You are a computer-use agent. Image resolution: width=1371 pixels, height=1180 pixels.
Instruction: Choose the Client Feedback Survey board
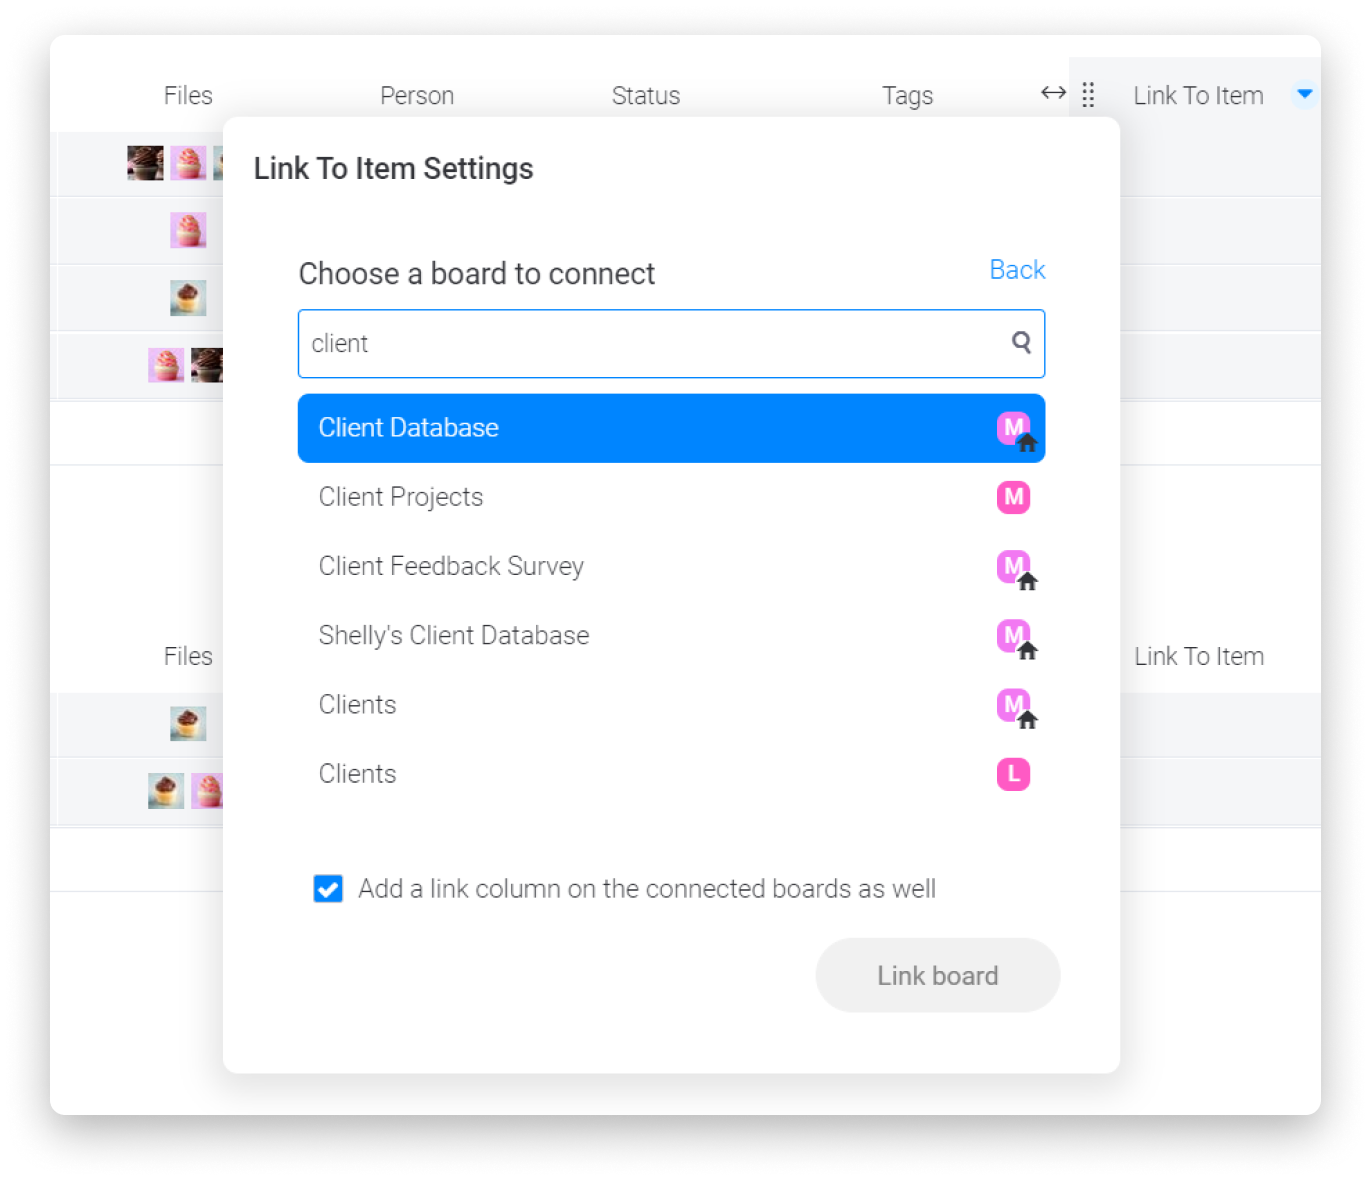pos(671,566)
